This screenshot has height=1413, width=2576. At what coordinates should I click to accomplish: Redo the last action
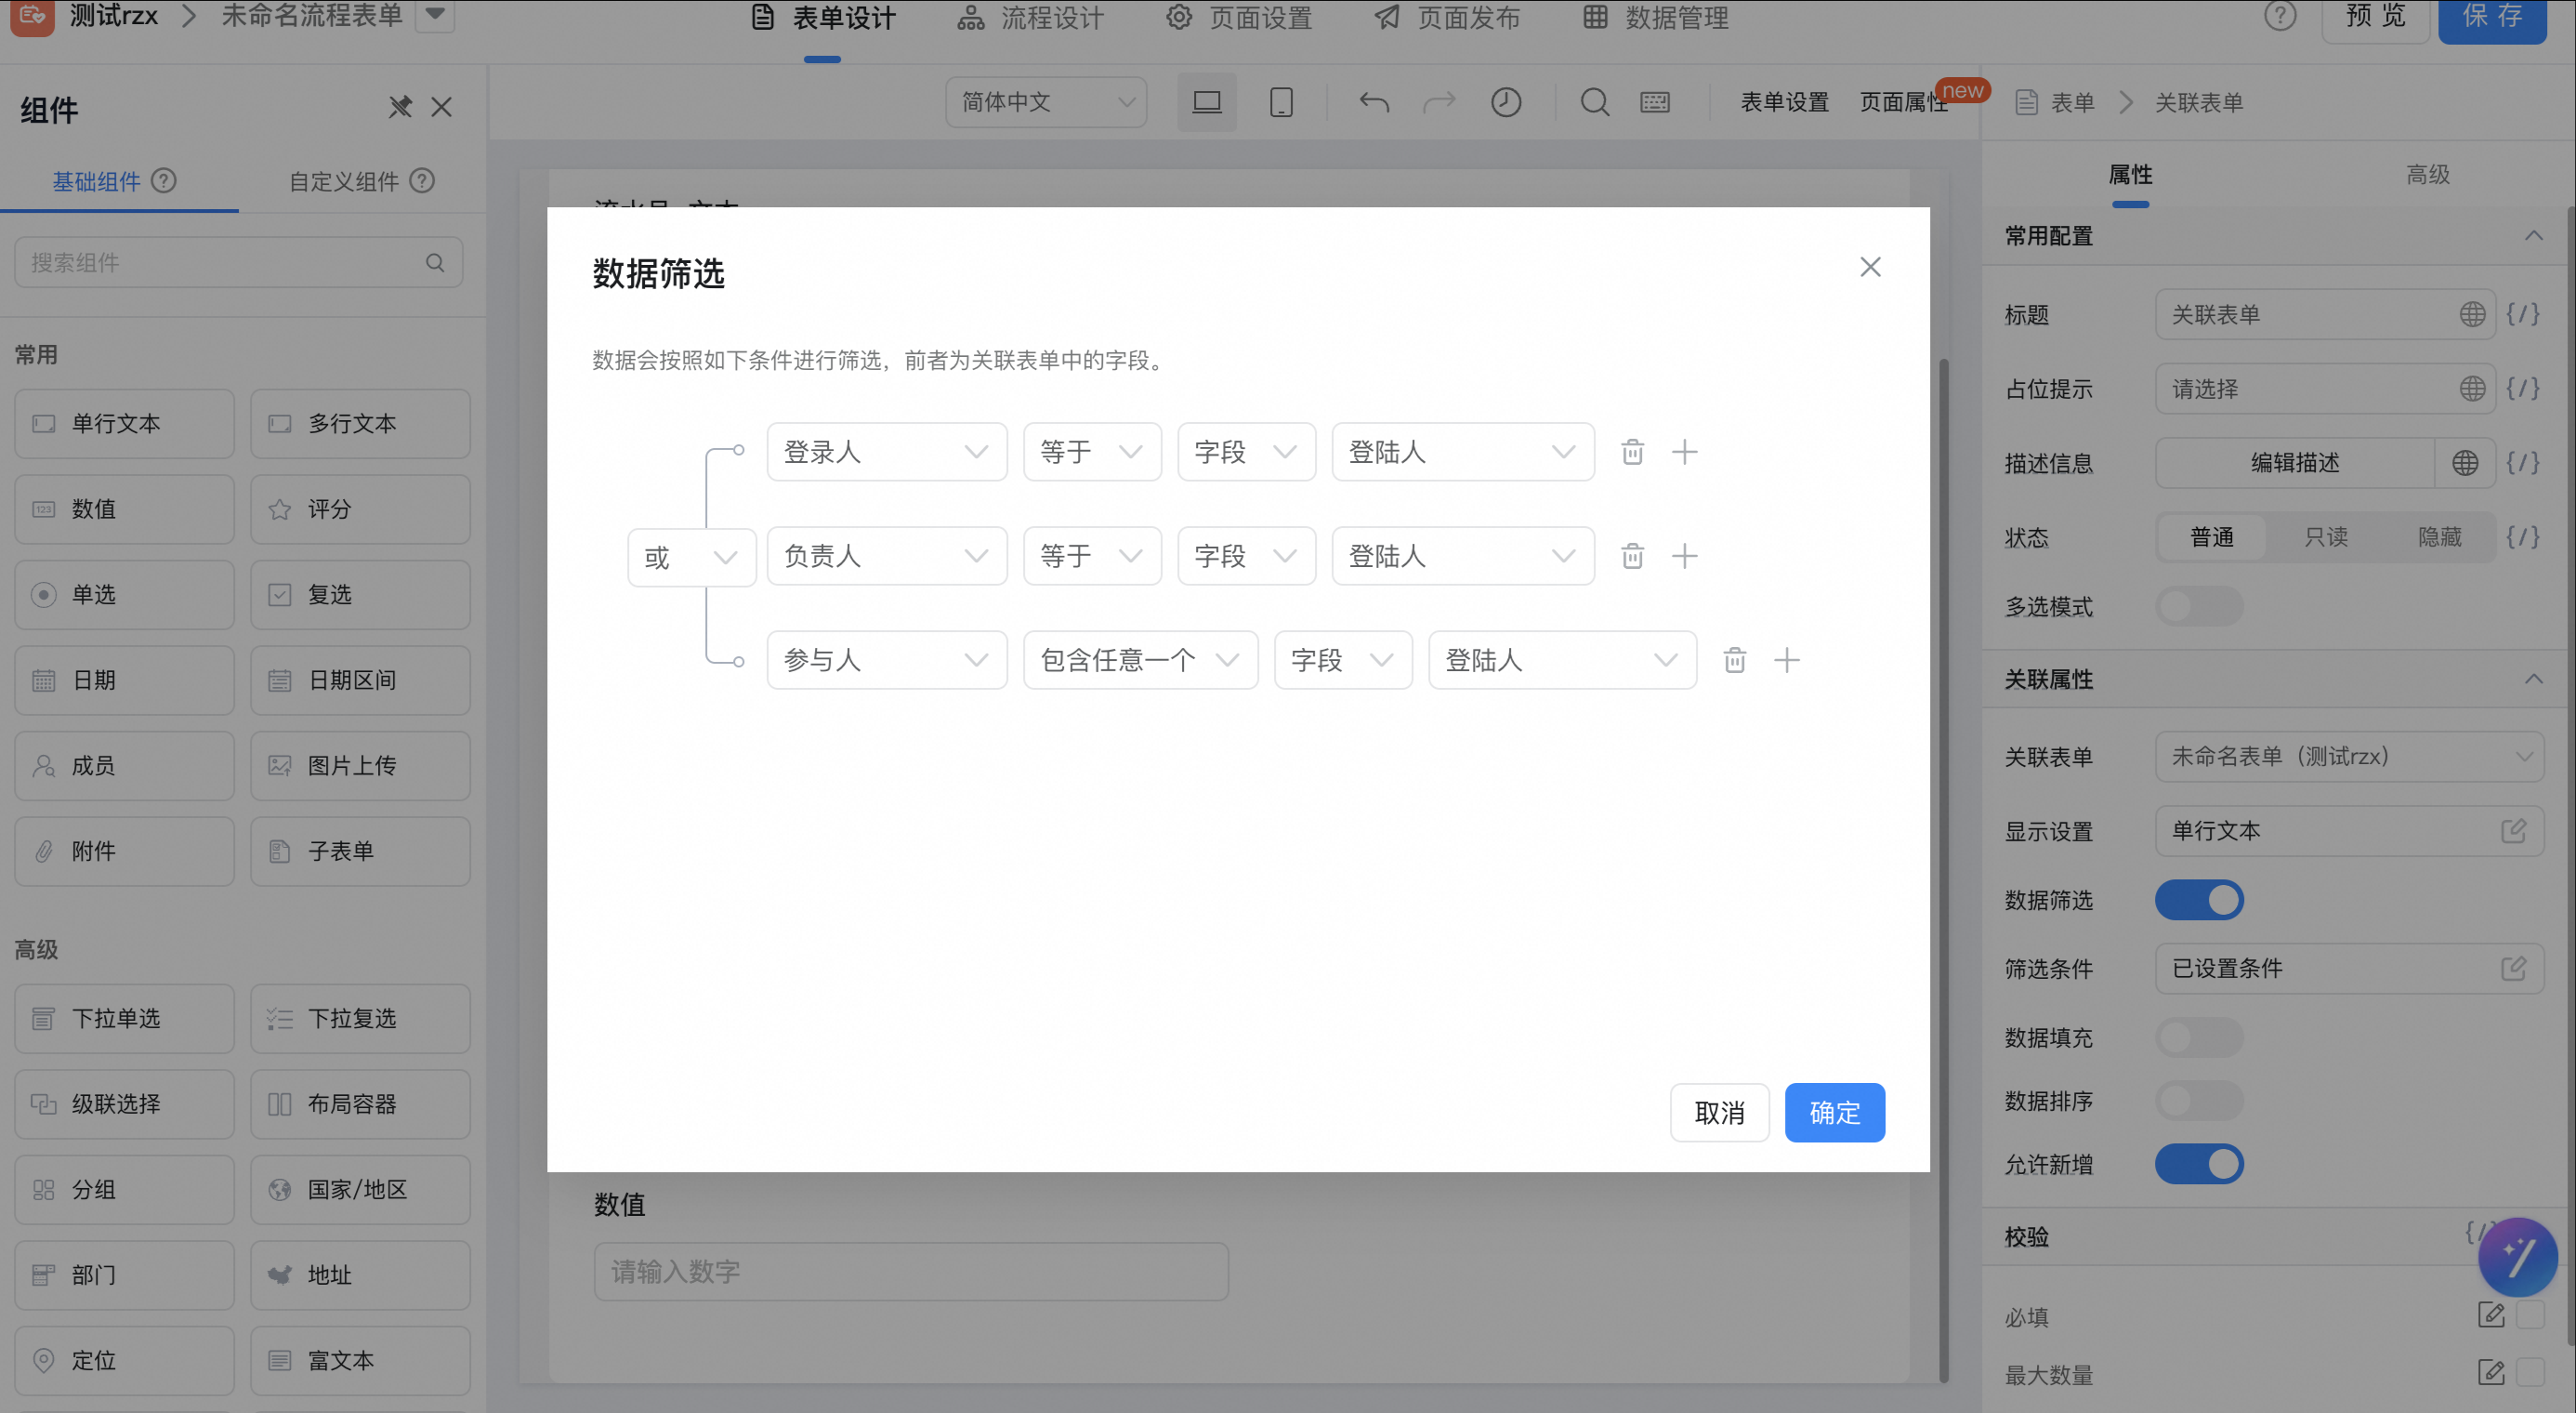(1439, 102)
